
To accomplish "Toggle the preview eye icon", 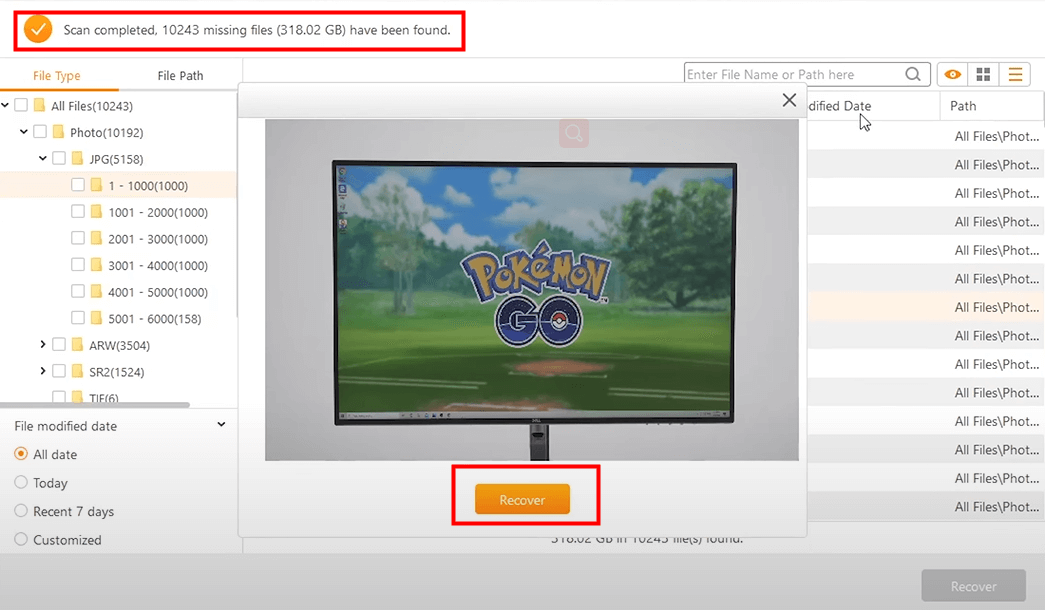I will 952,73.
